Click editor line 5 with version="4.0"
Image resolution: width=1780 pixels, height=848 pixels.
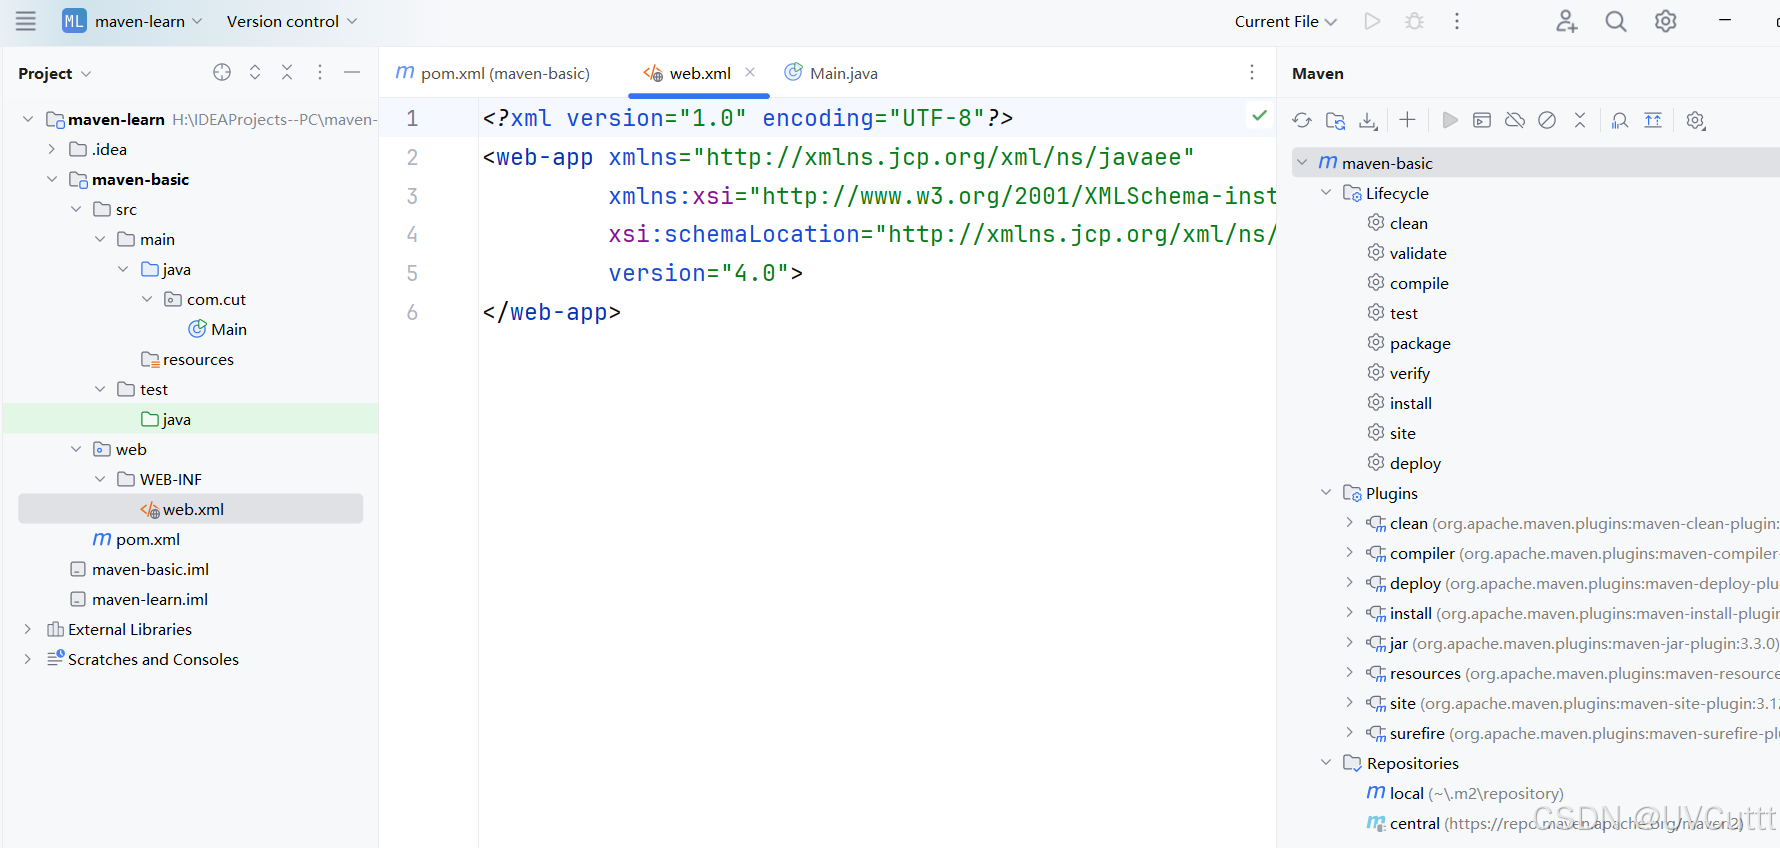pos(705,273)
